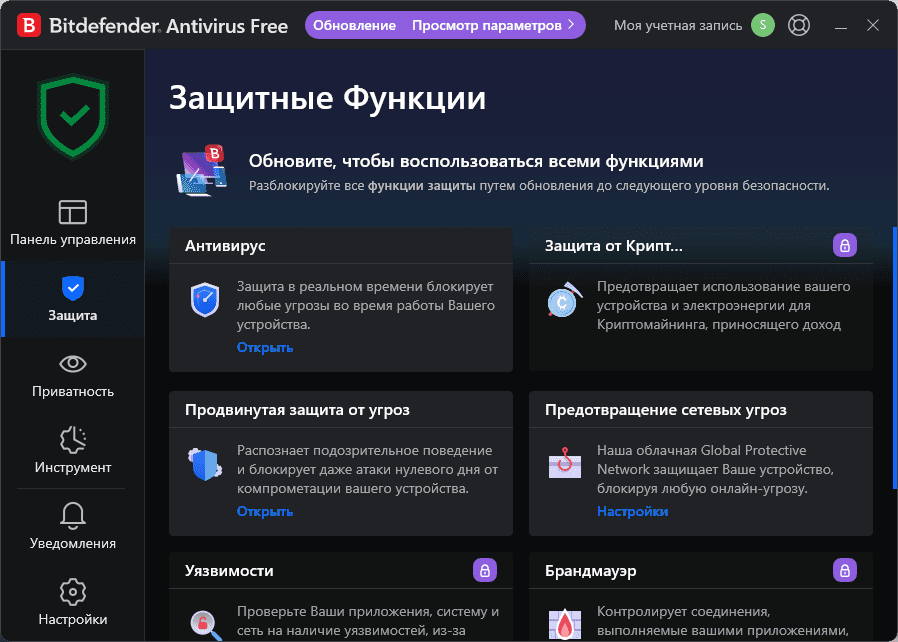Click Открыть under Продвинутая защита от угроз
This screenshot has width=898, height=642.
(x=265, y=511)
